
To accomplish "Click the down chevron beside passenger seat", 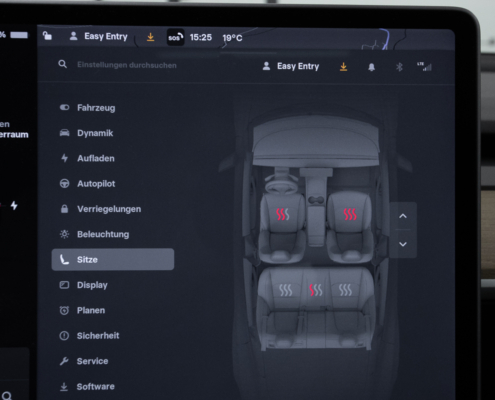I will (x=403, y=244).
